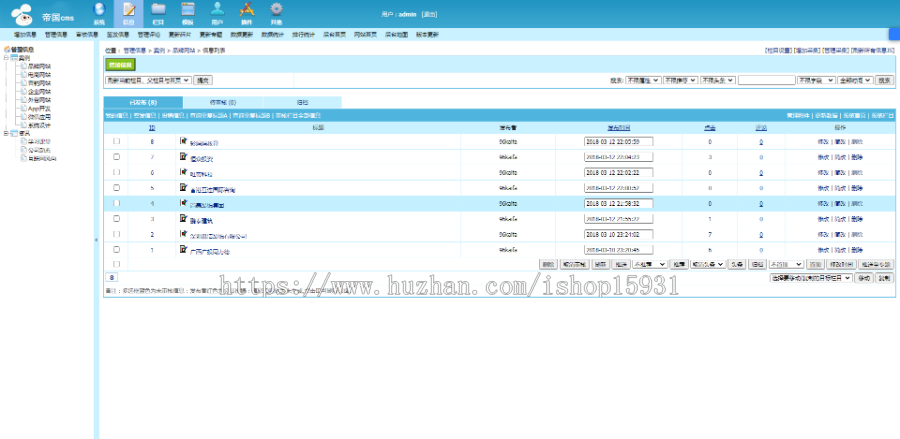Collapse the 案例 tree node

[x=6, y=58]
